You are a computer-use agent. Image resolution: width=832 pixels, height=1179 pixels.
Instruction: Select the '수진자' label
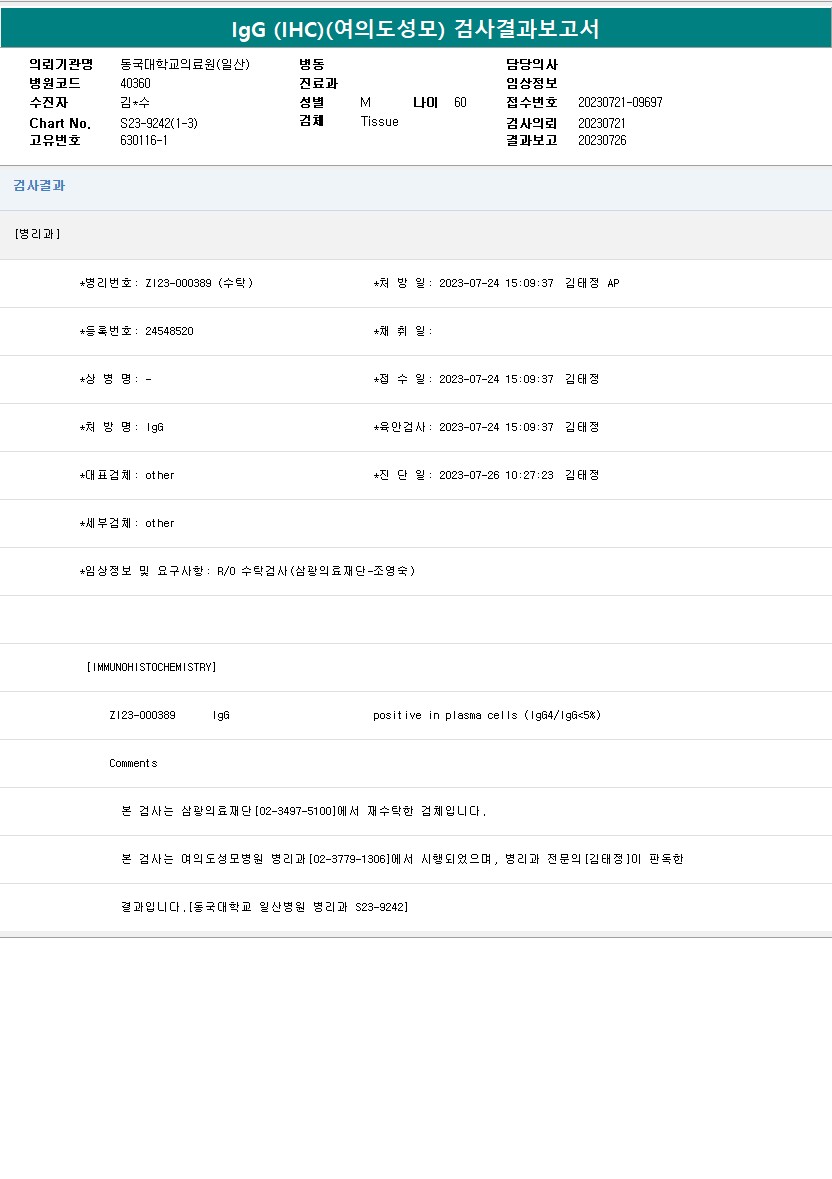49,102
